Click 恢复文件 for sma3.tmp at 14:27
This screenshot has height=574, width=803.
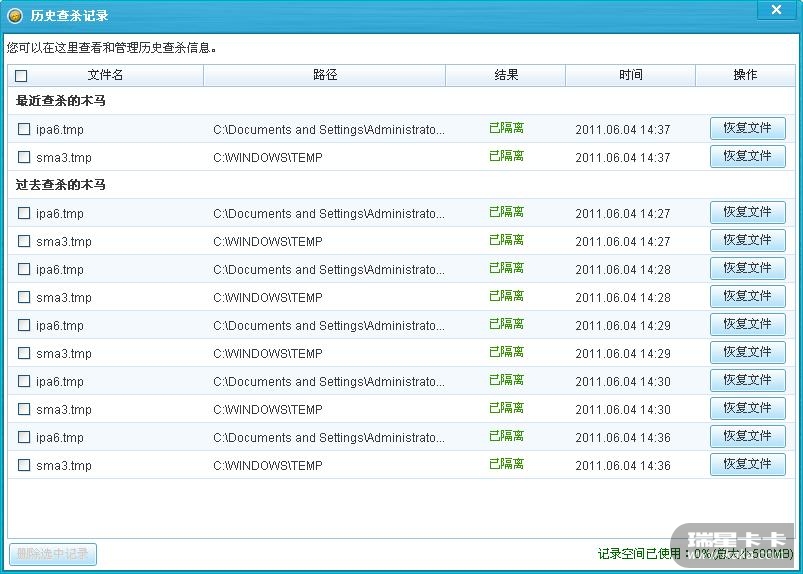coord(748,240)
